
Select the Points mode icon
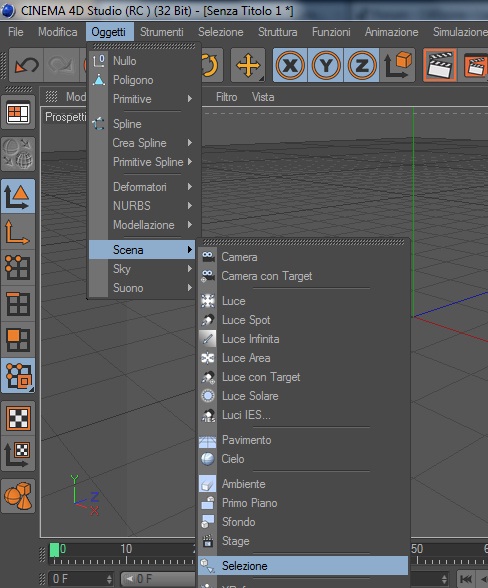[x=18, y=268]
